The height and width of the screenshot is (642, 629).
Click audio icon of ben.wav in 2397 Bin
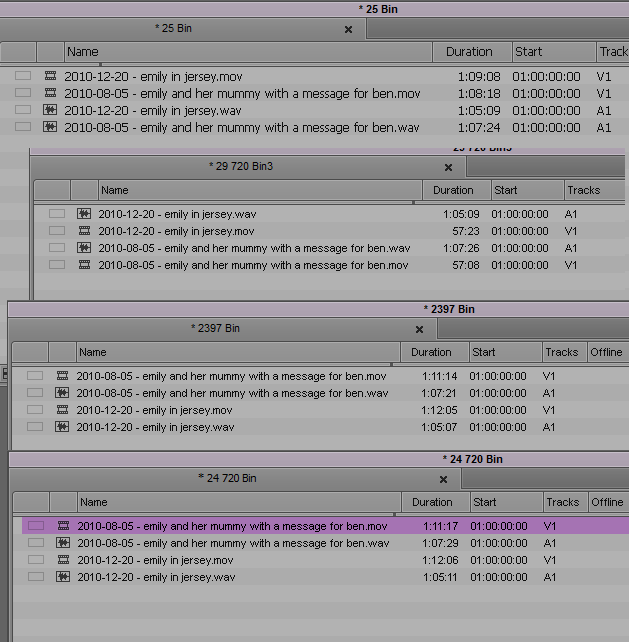click(x=62, y=393)
